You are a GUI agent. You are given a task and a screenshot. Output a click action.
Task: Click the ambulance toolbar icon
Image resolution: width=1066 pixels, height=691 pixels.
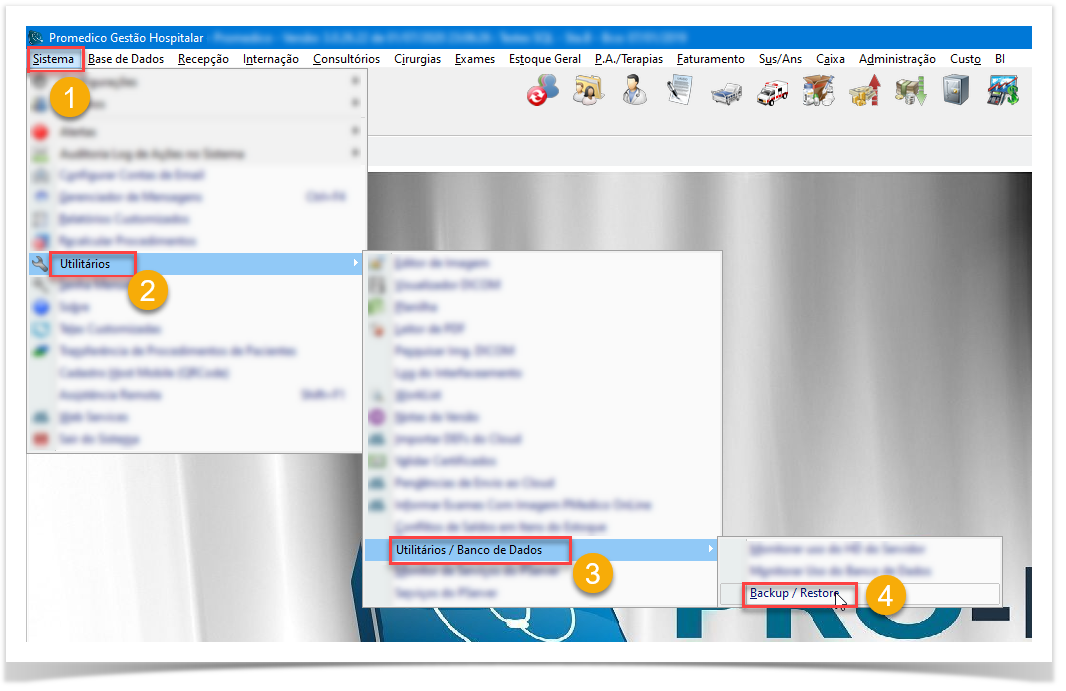(772, 93)
